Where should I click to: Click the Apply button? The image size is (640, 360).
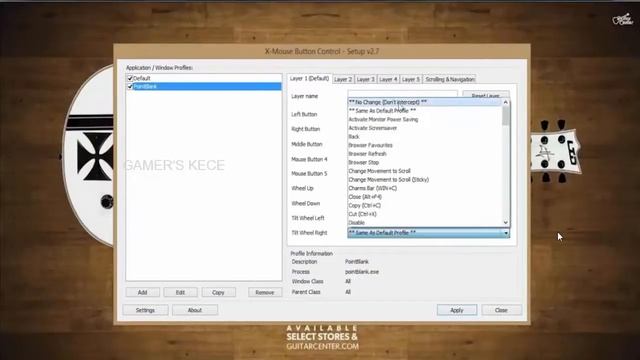(457, 310)
